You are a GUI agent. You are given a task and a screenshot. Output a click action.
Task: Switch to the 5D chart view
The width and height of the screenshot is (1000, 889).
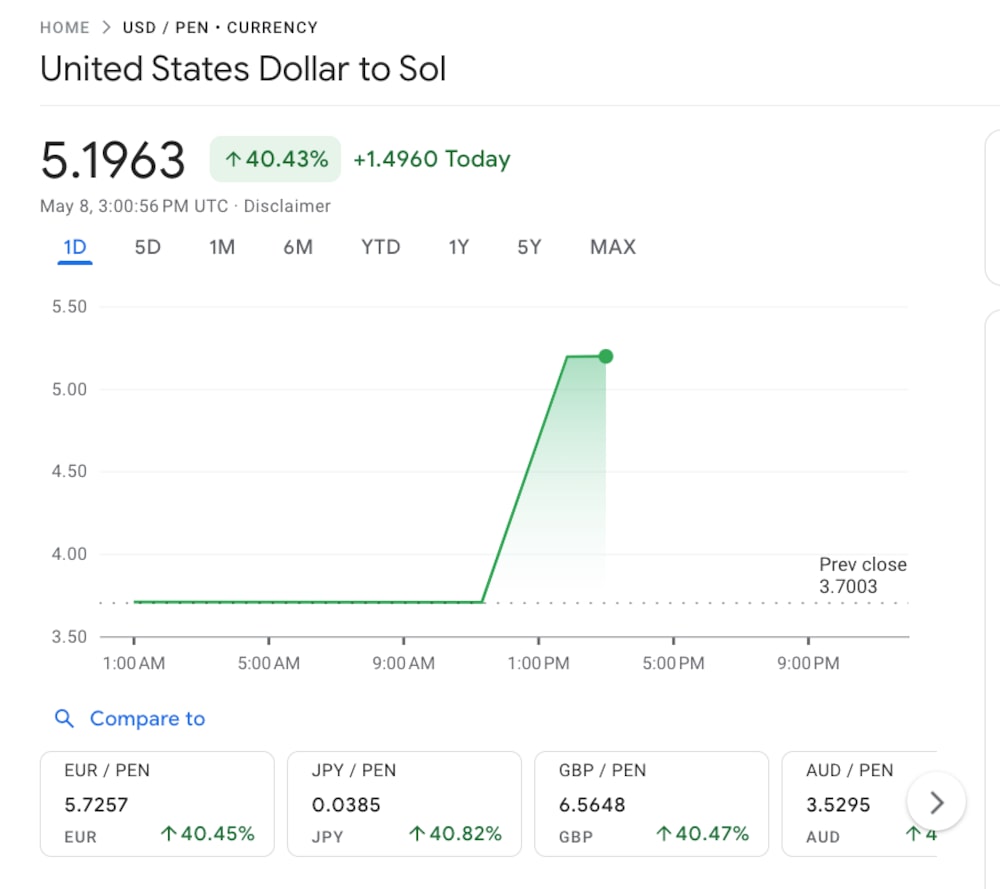(147, 247)
